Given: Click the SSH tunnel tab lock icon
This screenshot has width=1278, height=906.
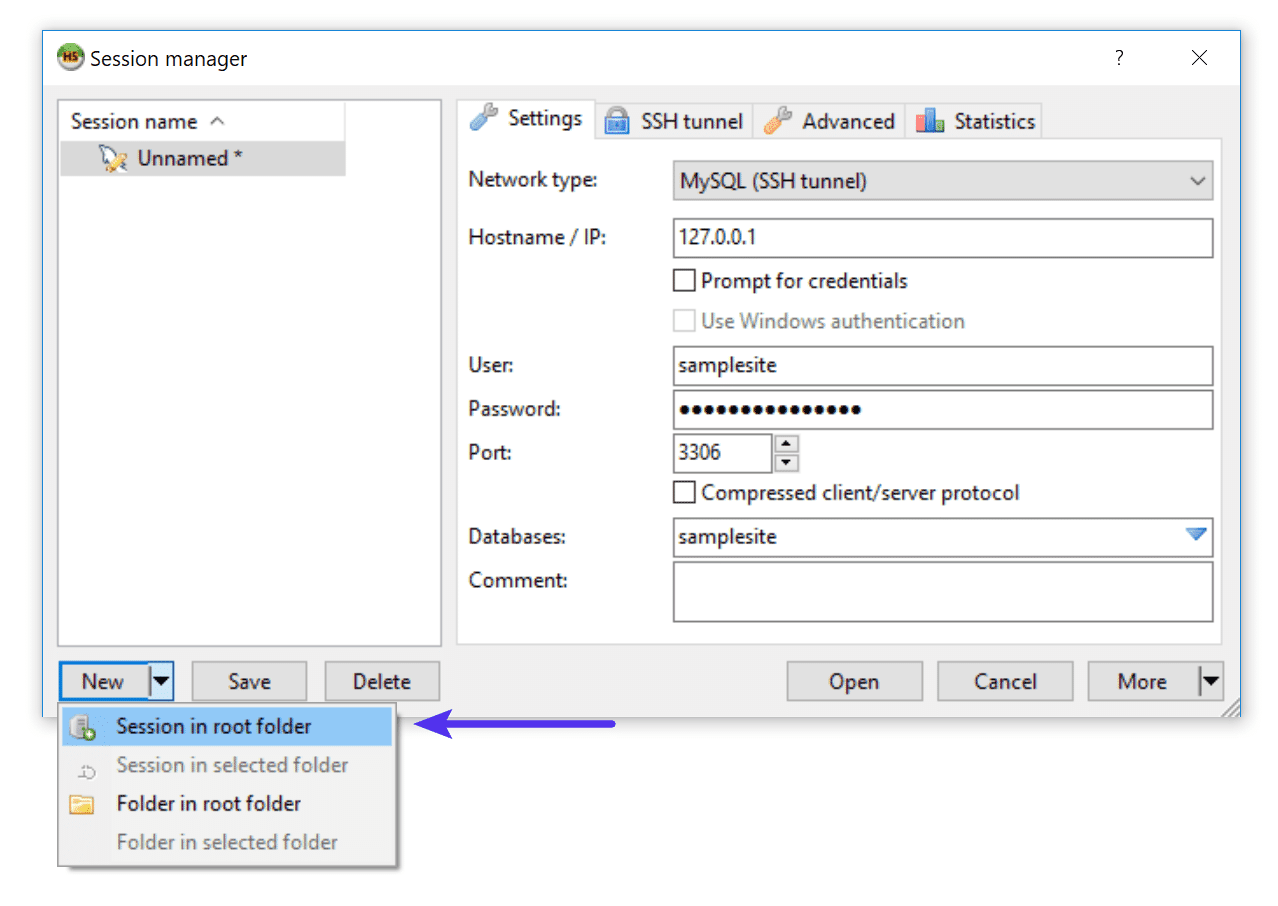Looking at the screenshot, I should 618,120.
